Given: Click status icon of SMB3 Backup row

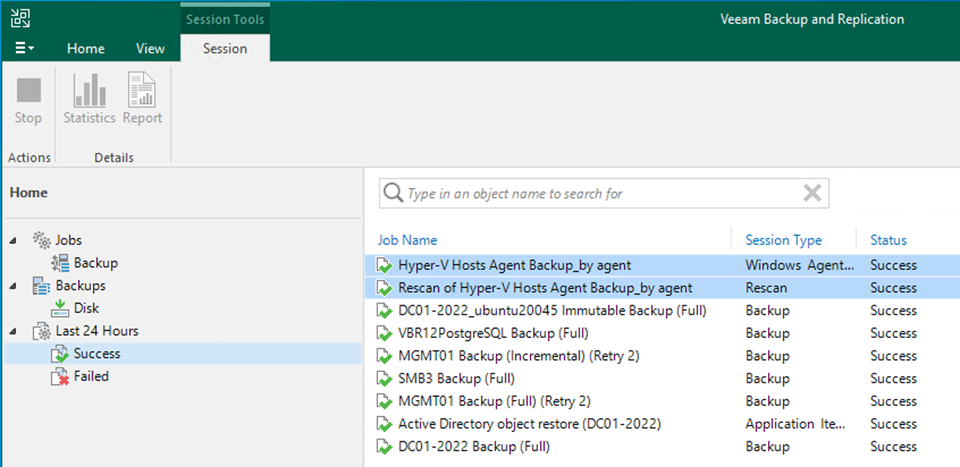Looking at the screenshot, I should click(384, 379).
